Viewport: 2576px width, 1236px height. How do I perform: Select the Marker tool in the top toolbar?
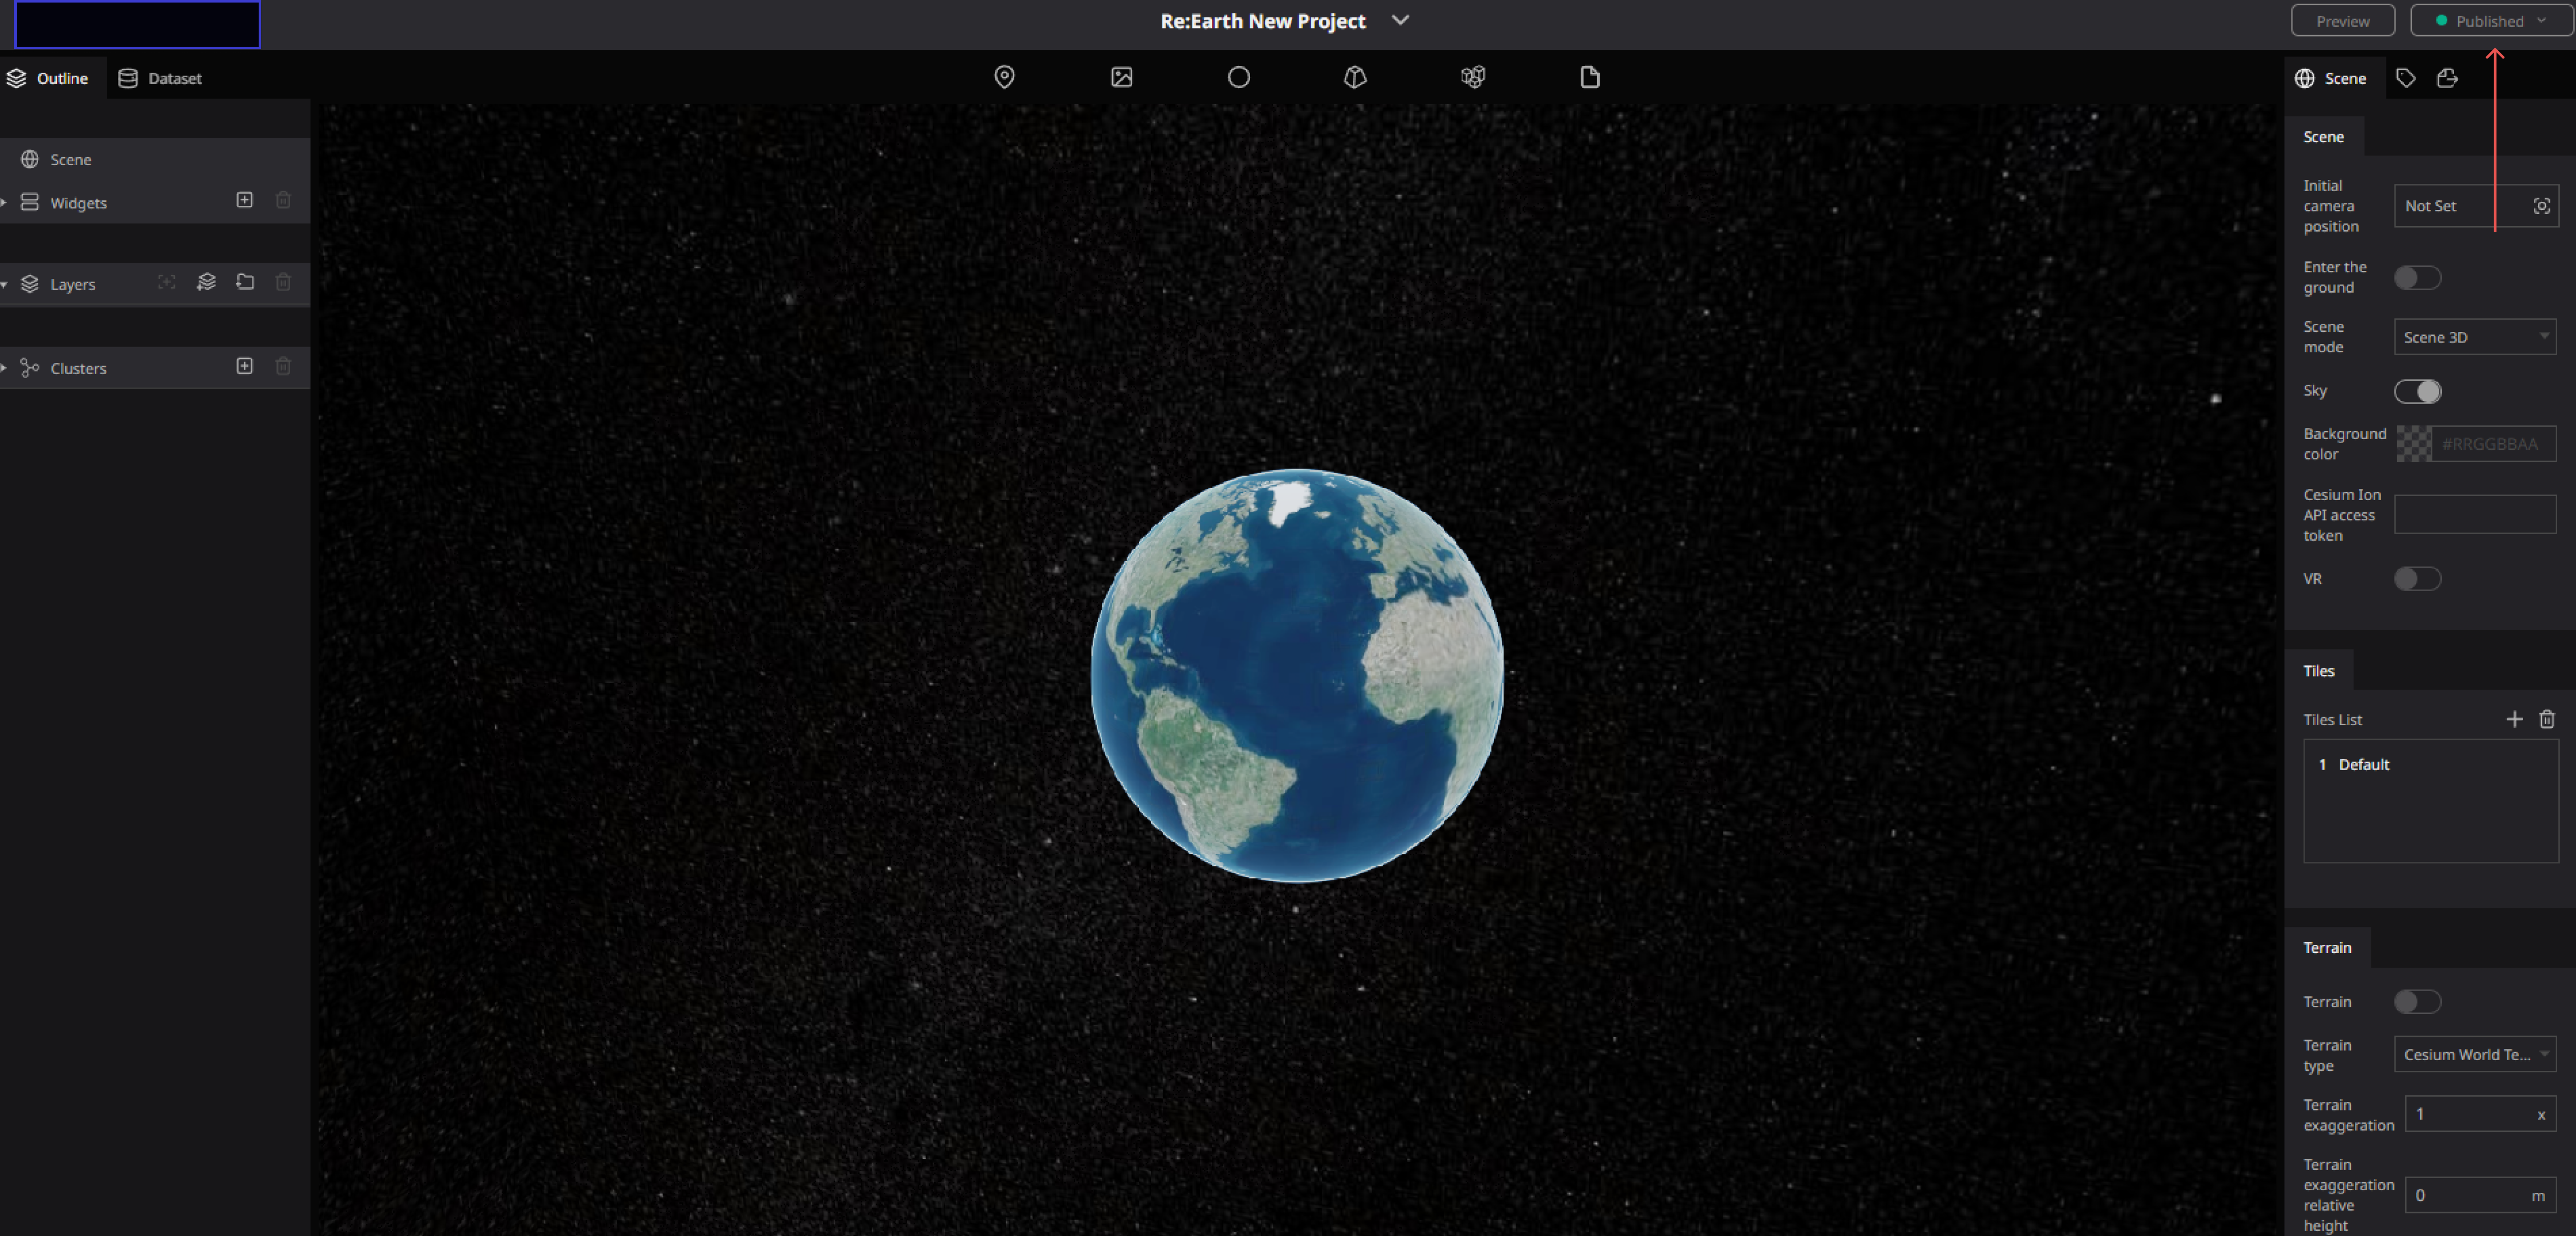click(x=1004, y=77)
